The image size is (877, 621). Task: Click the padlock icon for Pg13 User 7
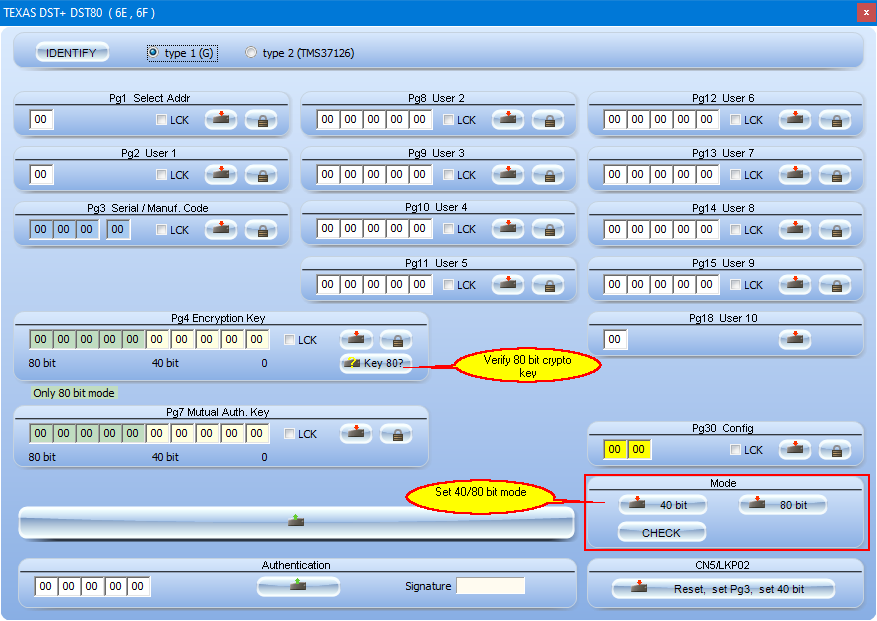(836, 175)
